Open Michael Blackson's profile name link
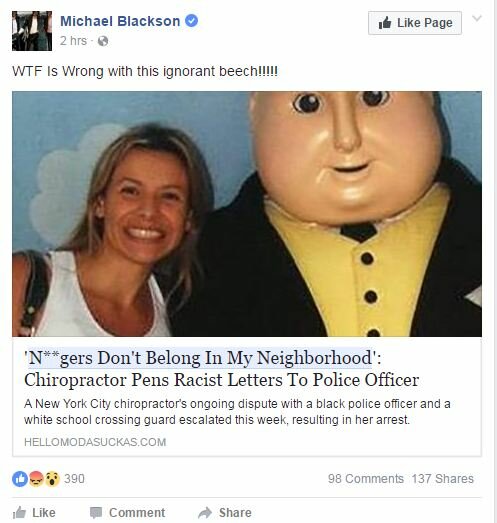 pos(120,21)
